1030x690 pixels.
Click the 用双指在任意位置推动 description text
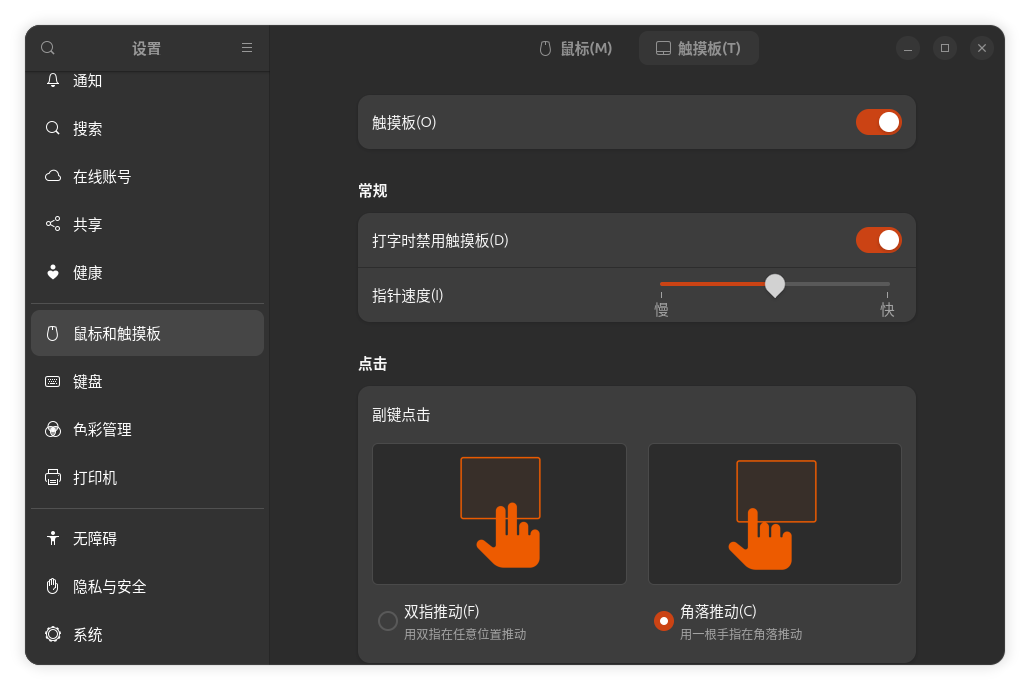[x=465, y=634]
